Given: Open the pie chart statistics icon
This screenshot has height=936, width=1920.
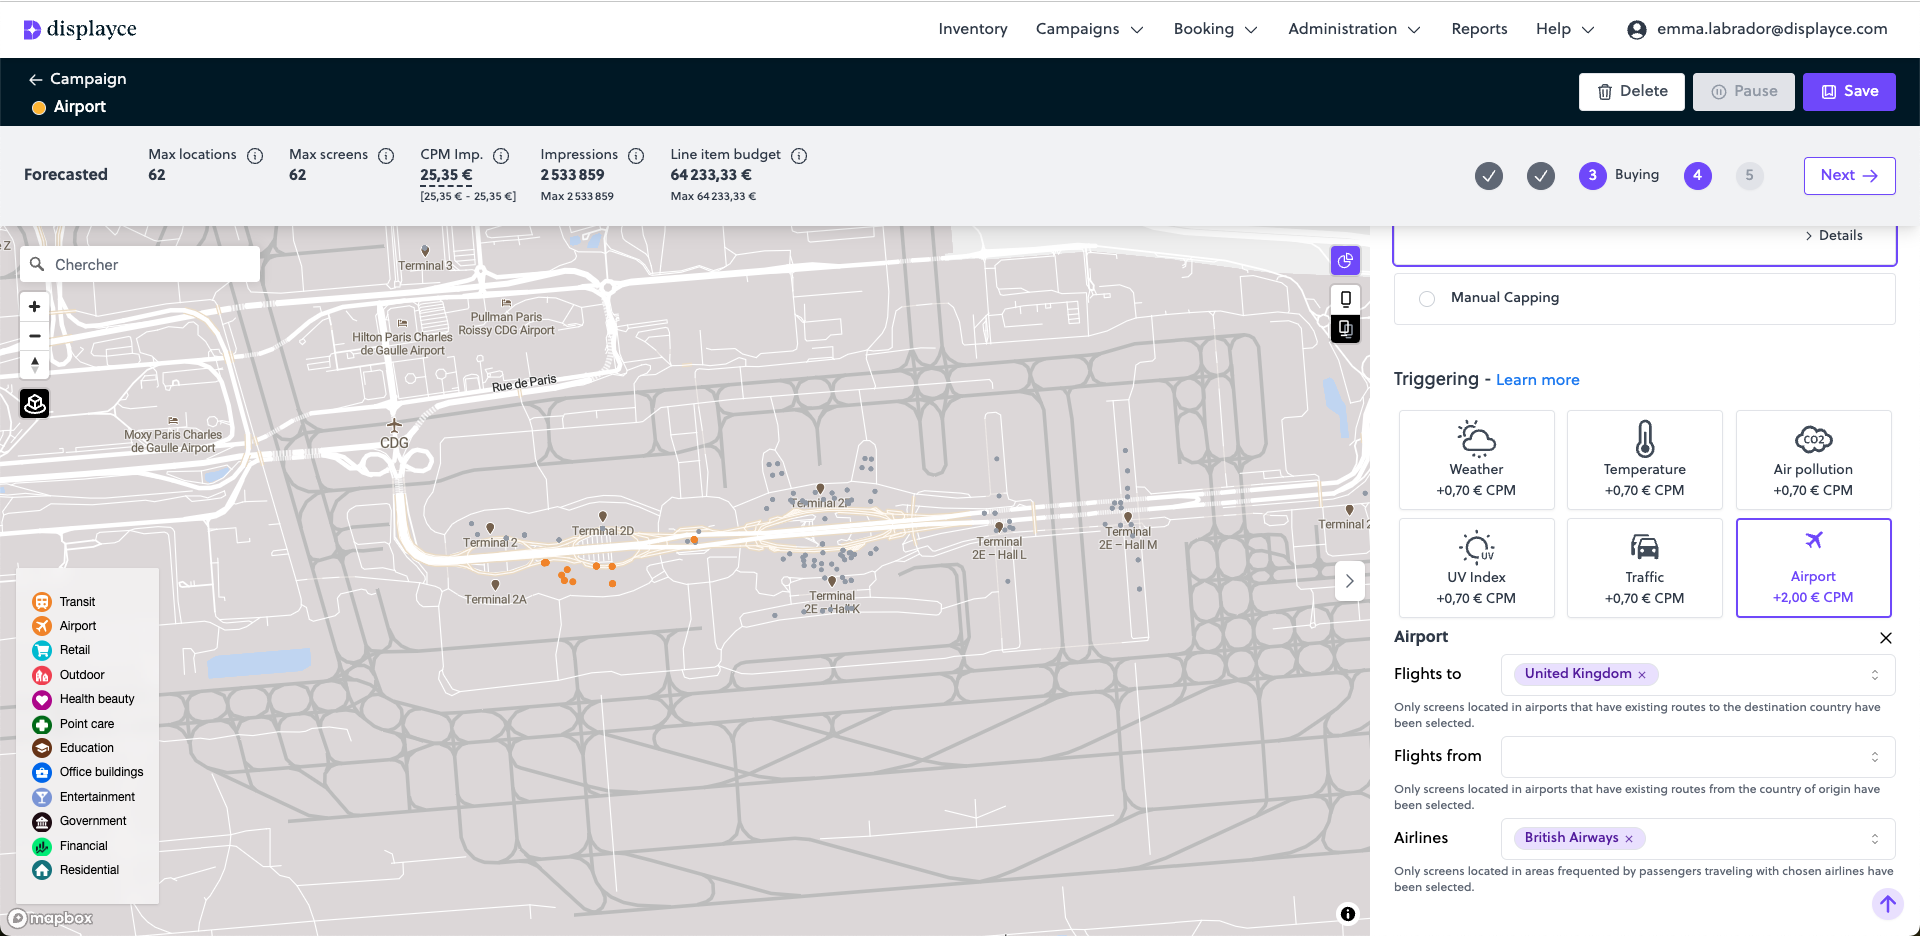Looking at the screenshot, I should click(1345, 261).
